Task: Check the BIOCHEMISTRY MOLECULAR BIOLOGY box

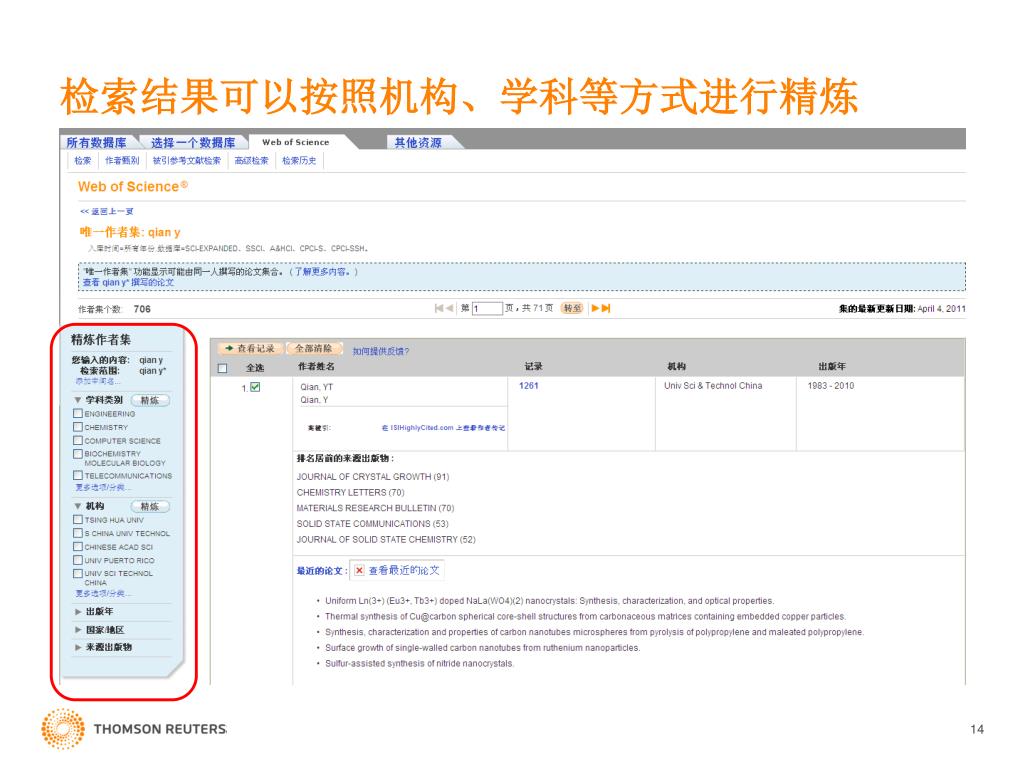Action: tap(78, 453)
